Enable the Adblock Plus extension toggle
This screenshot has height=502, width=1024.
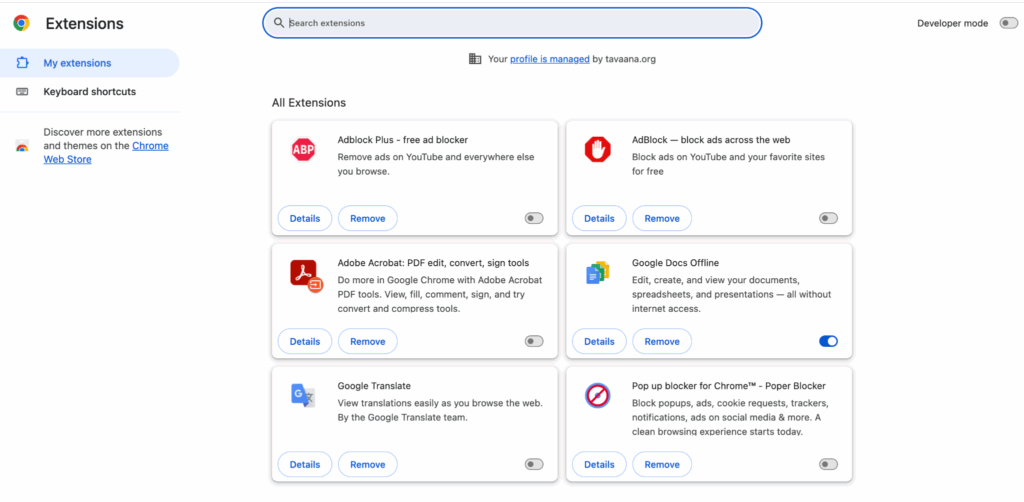(x=534, y=219)
